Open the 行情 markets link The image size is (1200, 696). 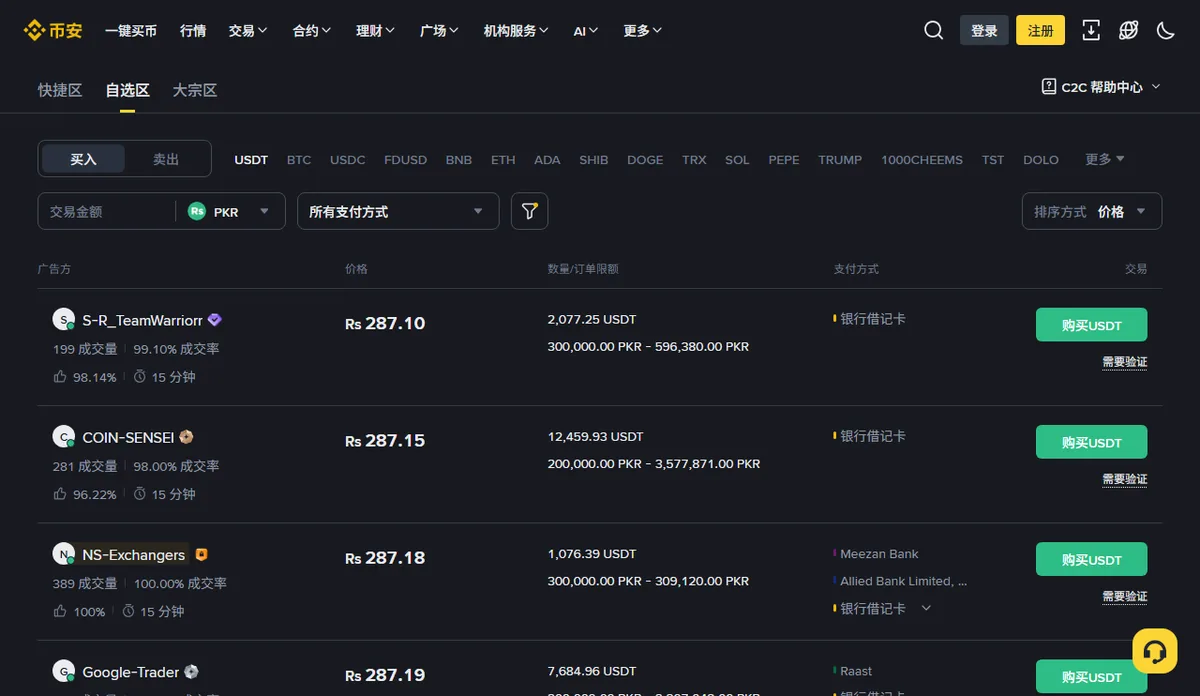[193, 30]
